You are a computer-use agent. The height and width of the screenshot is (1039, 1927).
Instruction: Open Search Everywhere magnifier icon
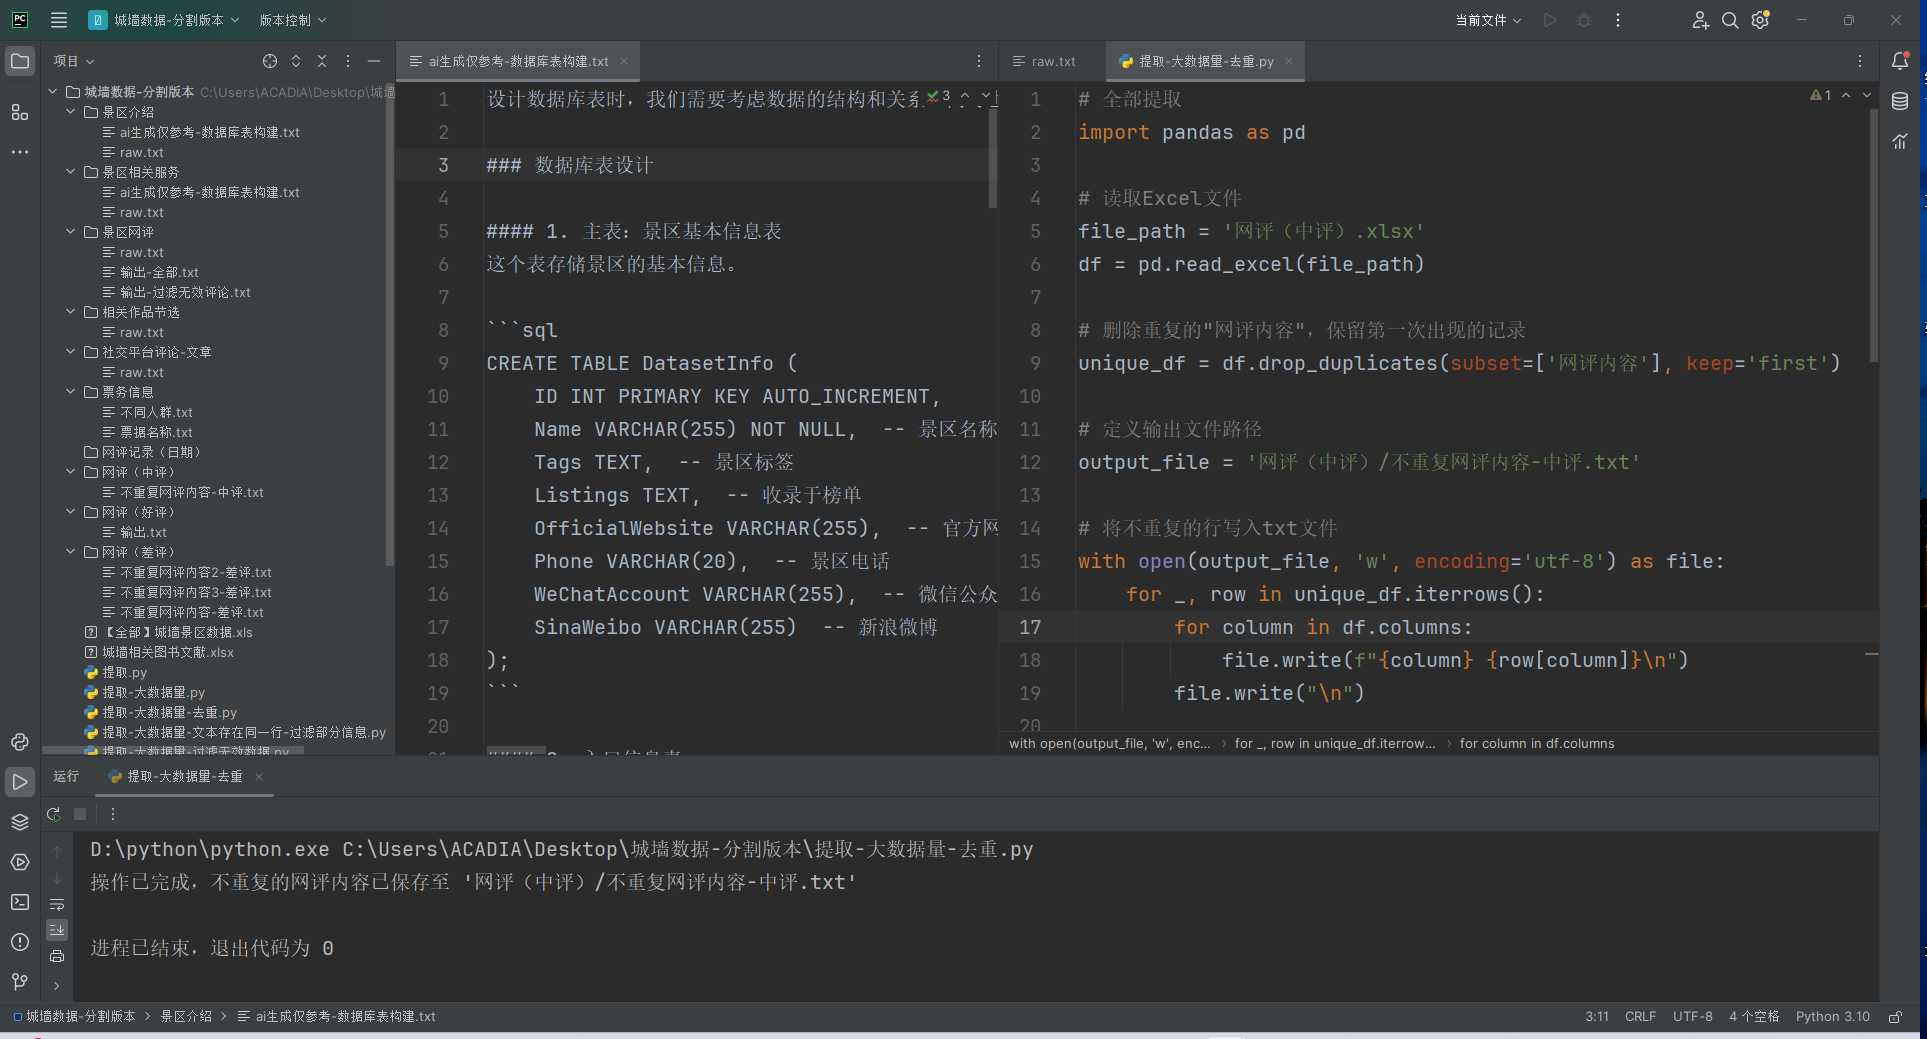click(1730, 20)
